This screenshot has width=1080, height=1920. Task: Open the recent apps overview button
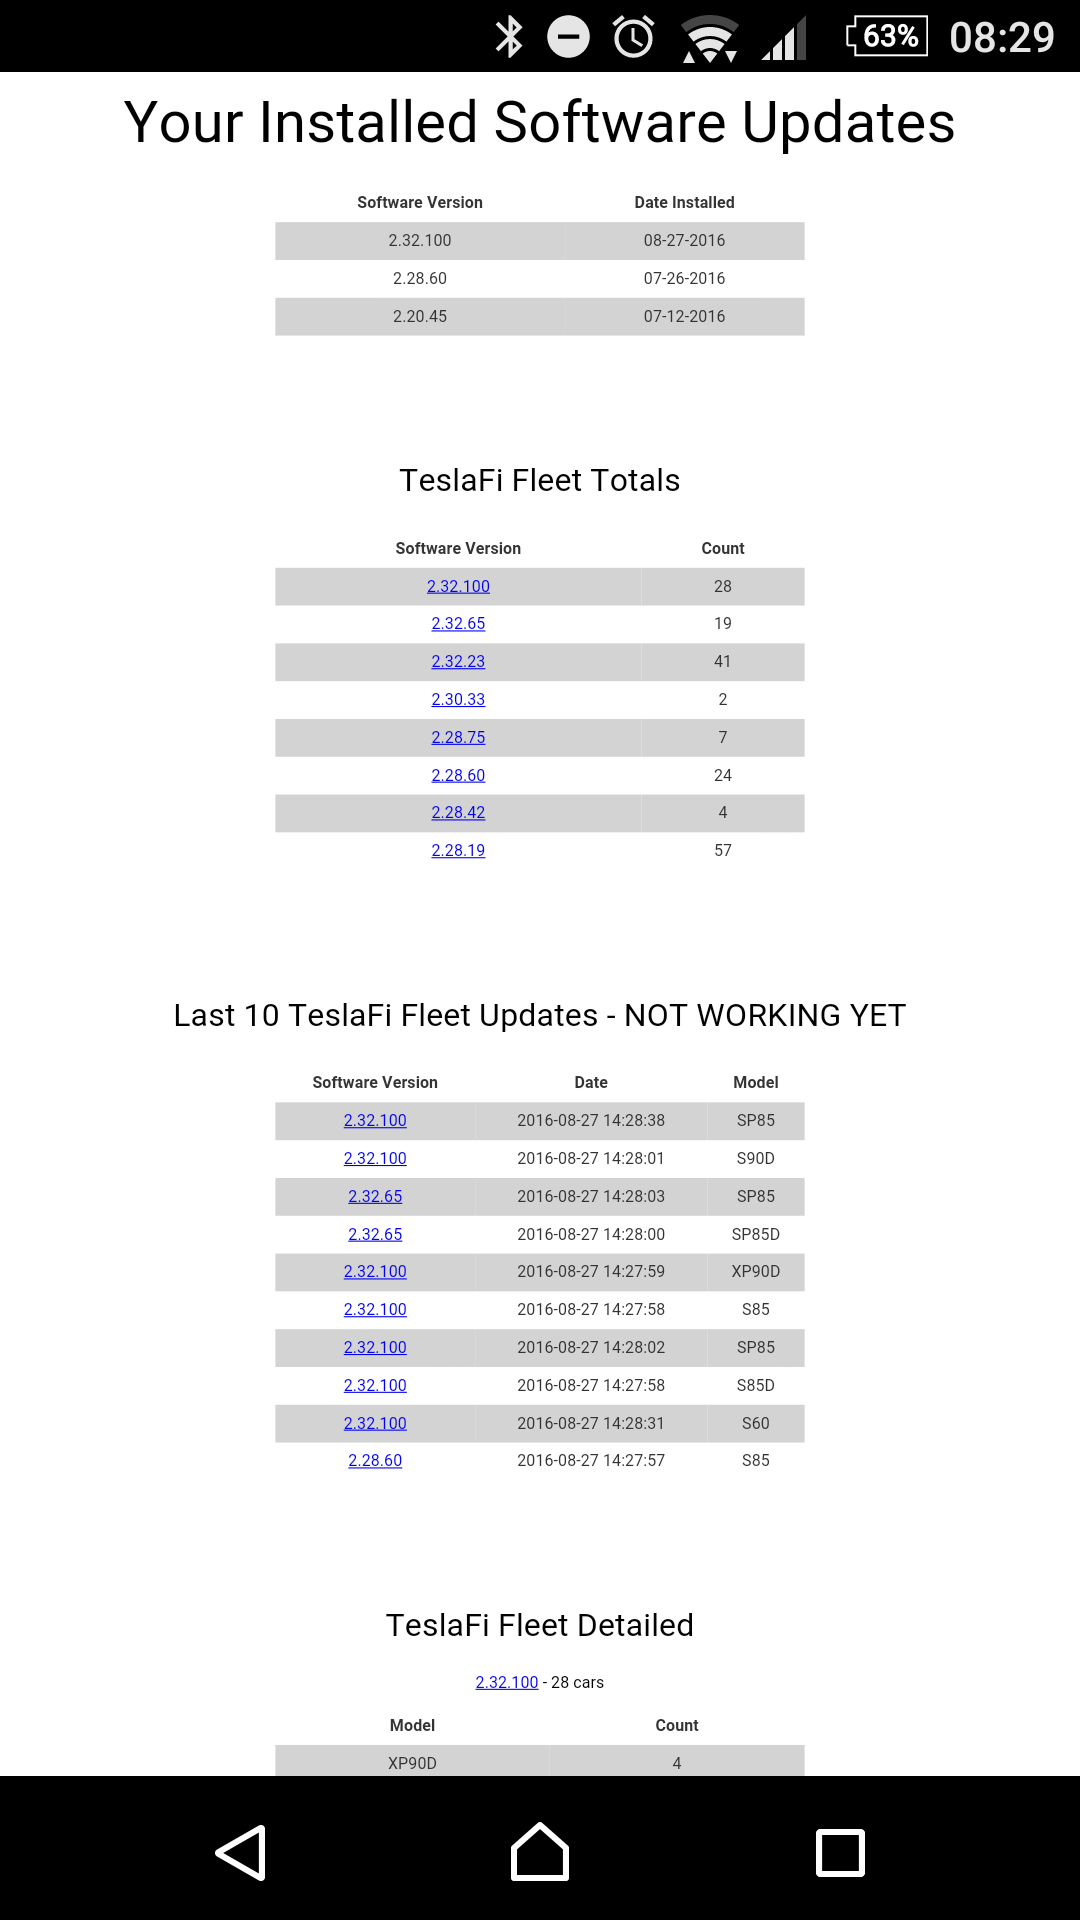[x=840, y=1852]
